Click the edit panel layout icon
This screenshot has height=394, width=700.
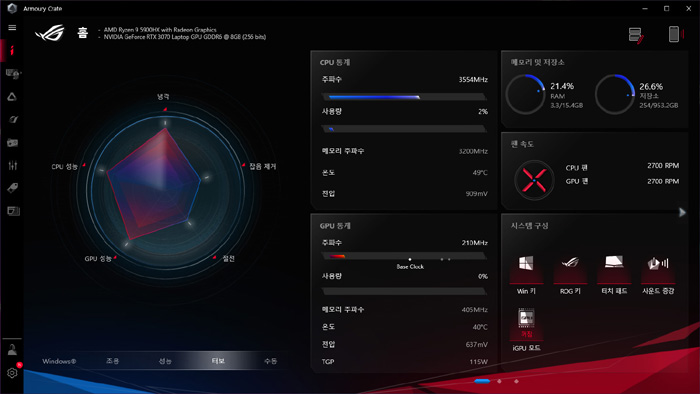[636, 35]
